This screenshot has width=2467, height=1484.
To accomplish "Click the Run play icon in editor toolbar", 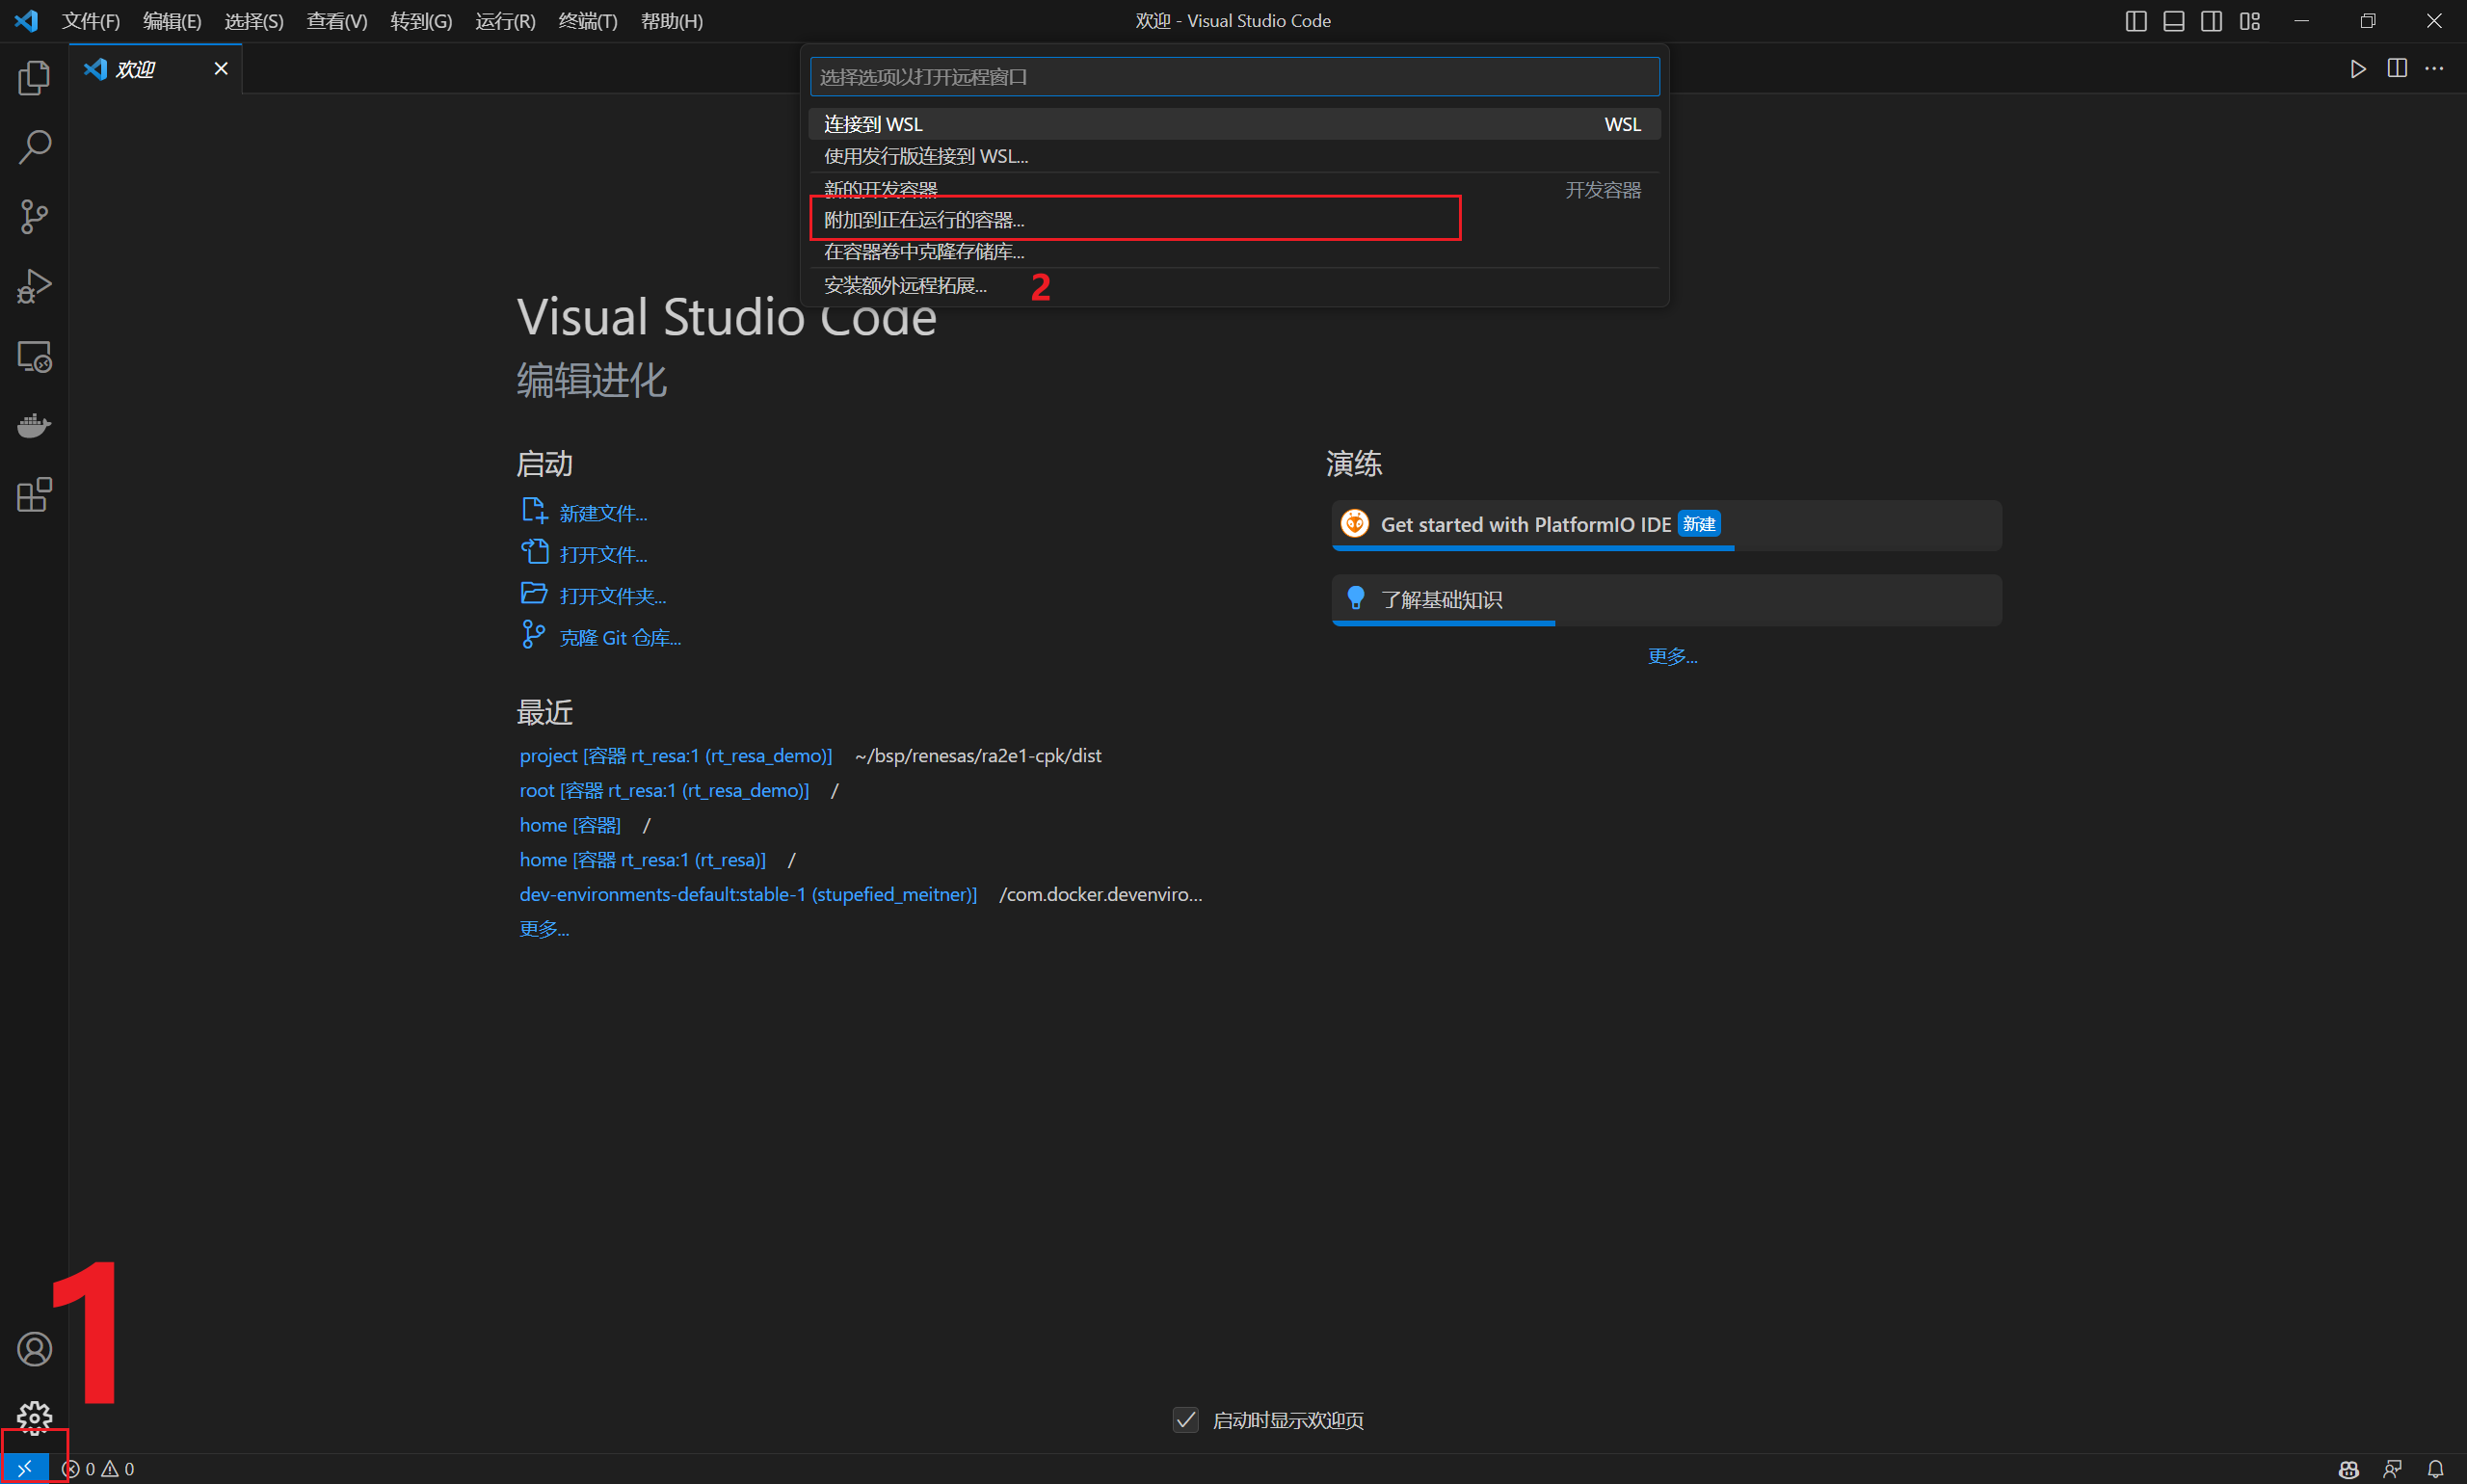I will pos(2358,68).
